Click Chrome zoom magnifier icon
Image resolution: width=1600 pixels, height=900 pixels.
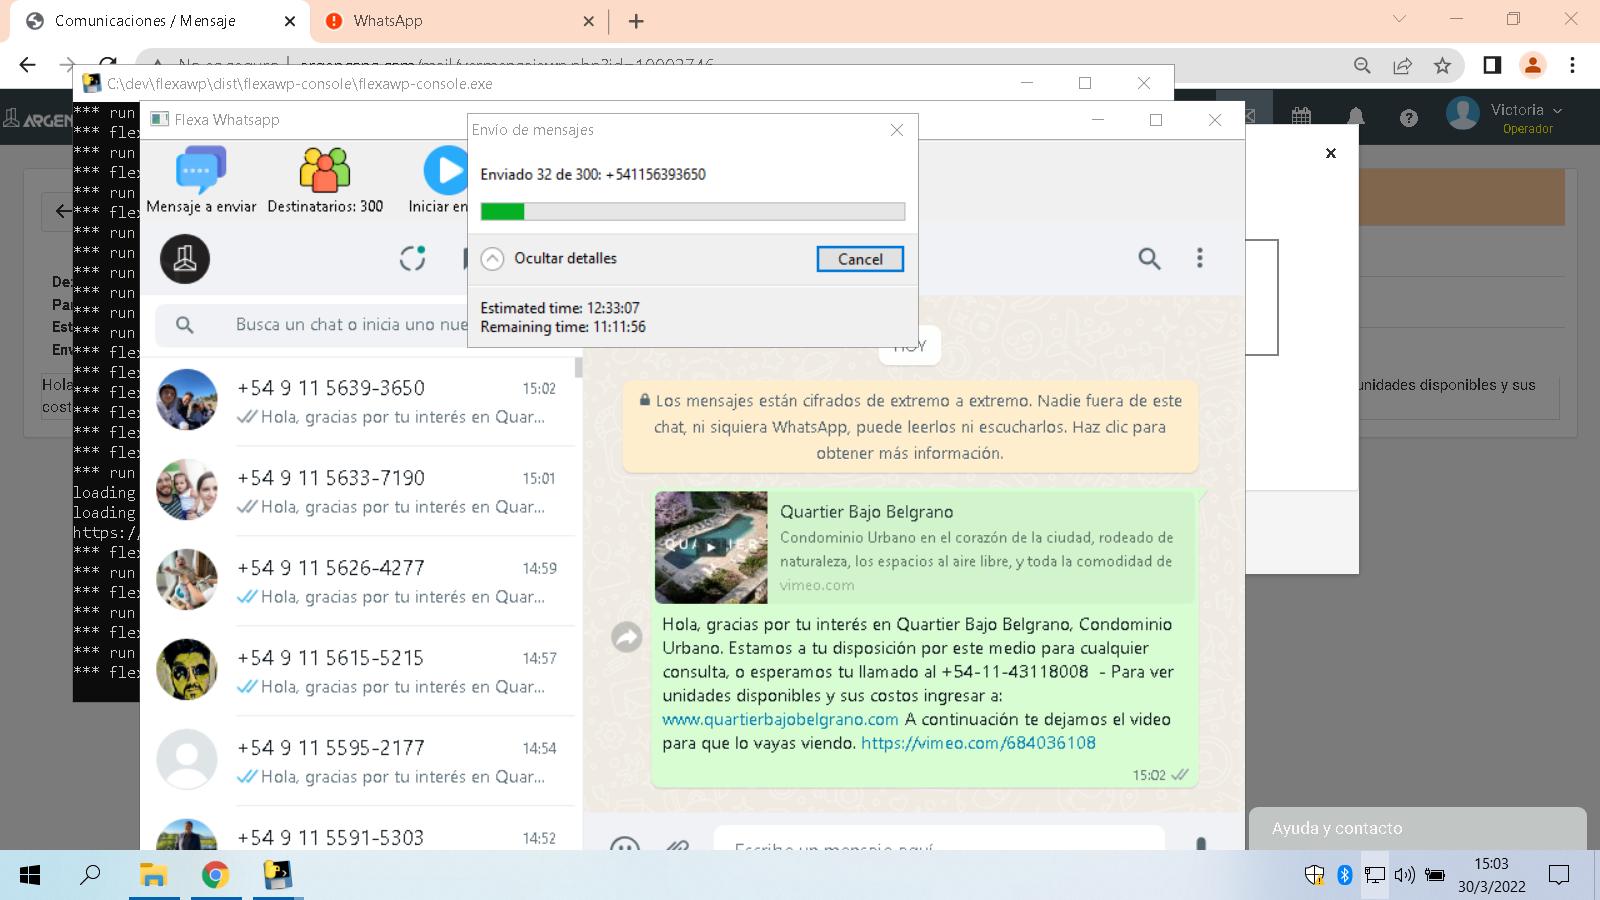click(1362, 65)
